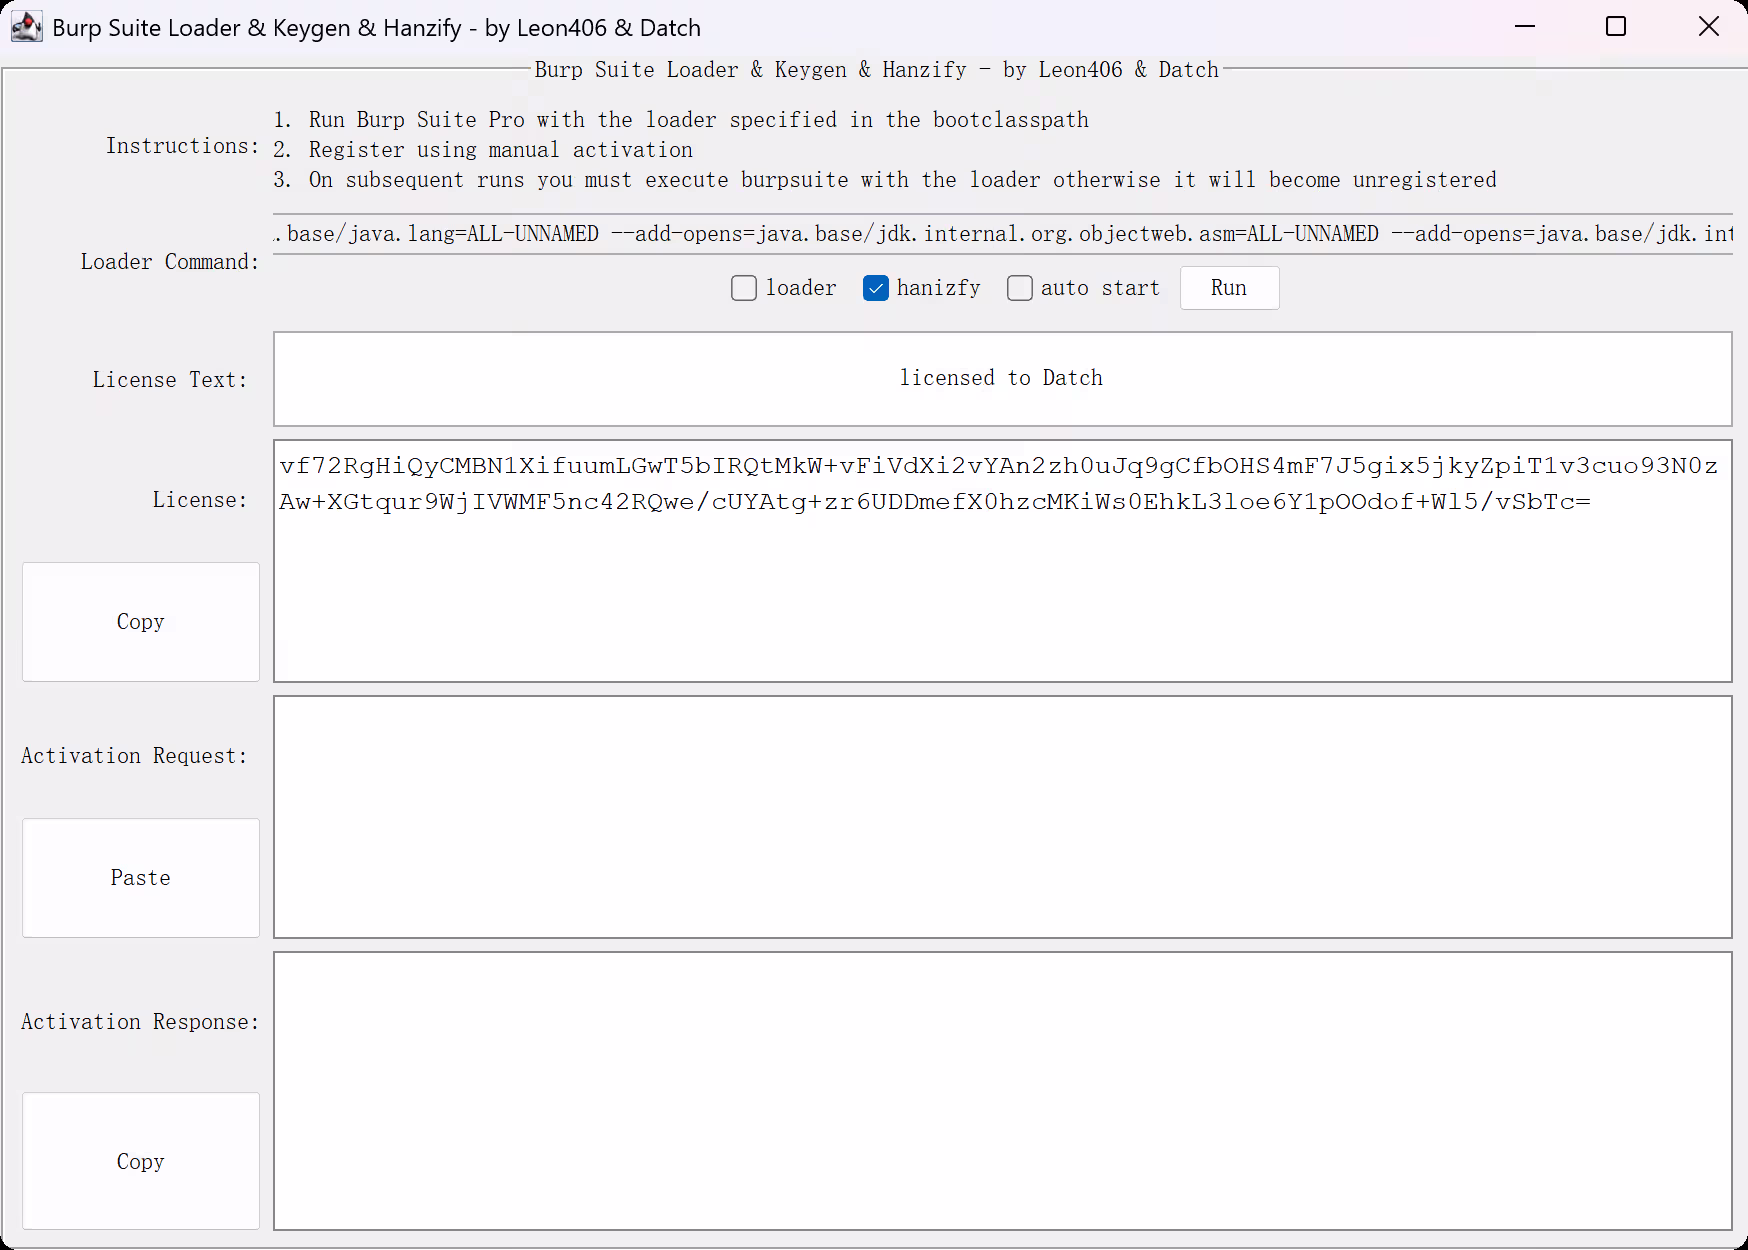Click the group box heading text
The height and width of the screenshot is (1250, 1748).
pos(877,70)
